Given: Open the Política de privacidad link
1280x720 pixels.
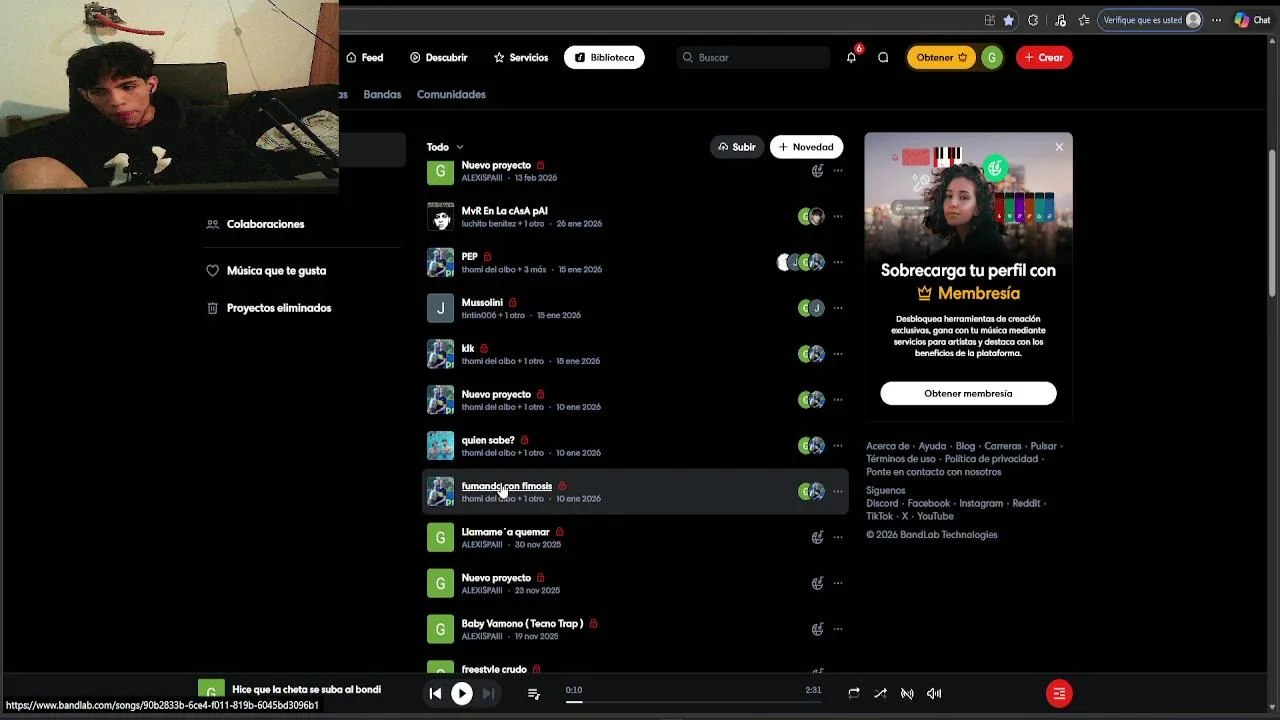Looking at the screenshot, I should click(x=991, y=459).
